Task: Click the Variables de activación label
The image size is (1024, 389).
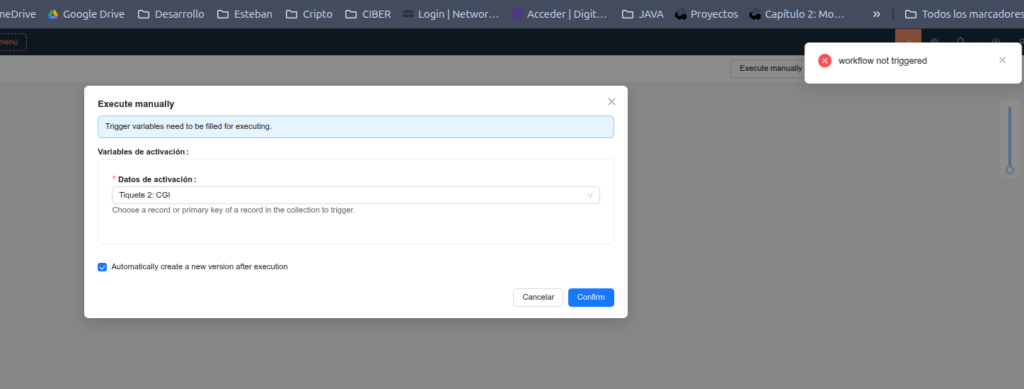Action: [x=143, y=151]
